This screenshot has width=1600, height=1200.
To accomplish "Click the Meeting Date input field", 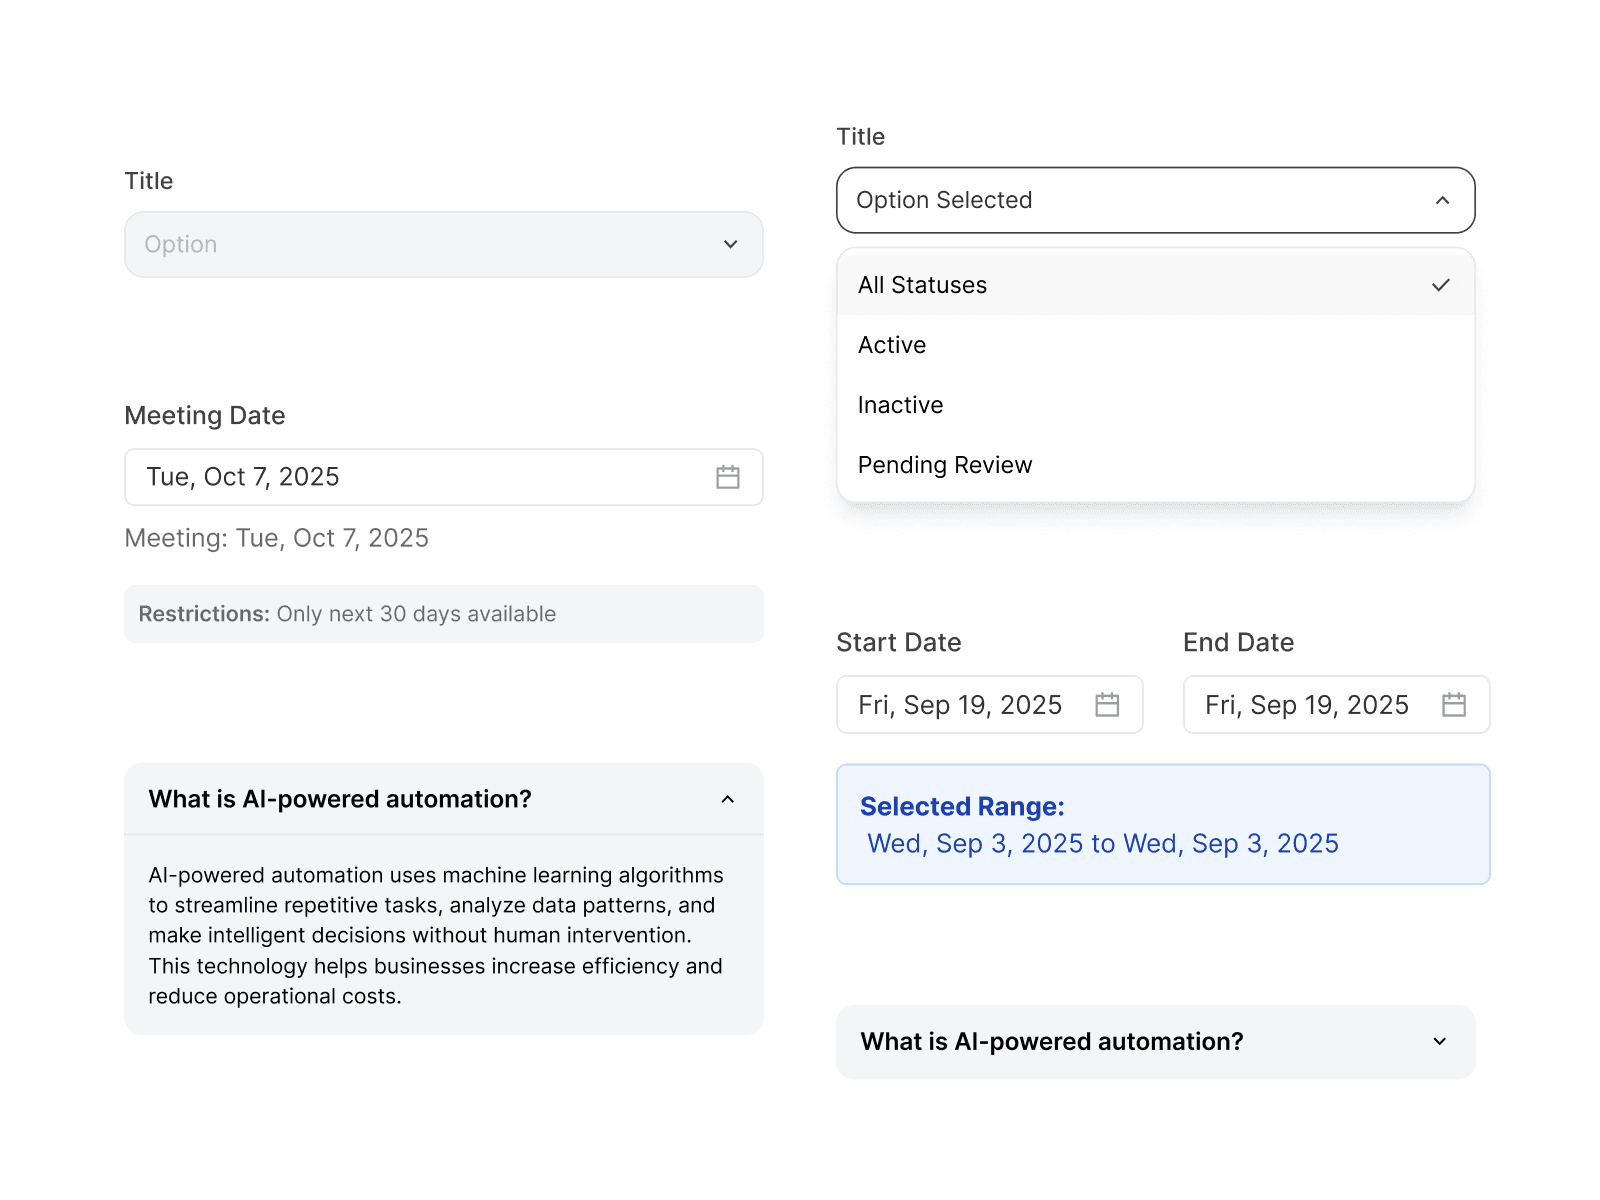I will point(420,477).
